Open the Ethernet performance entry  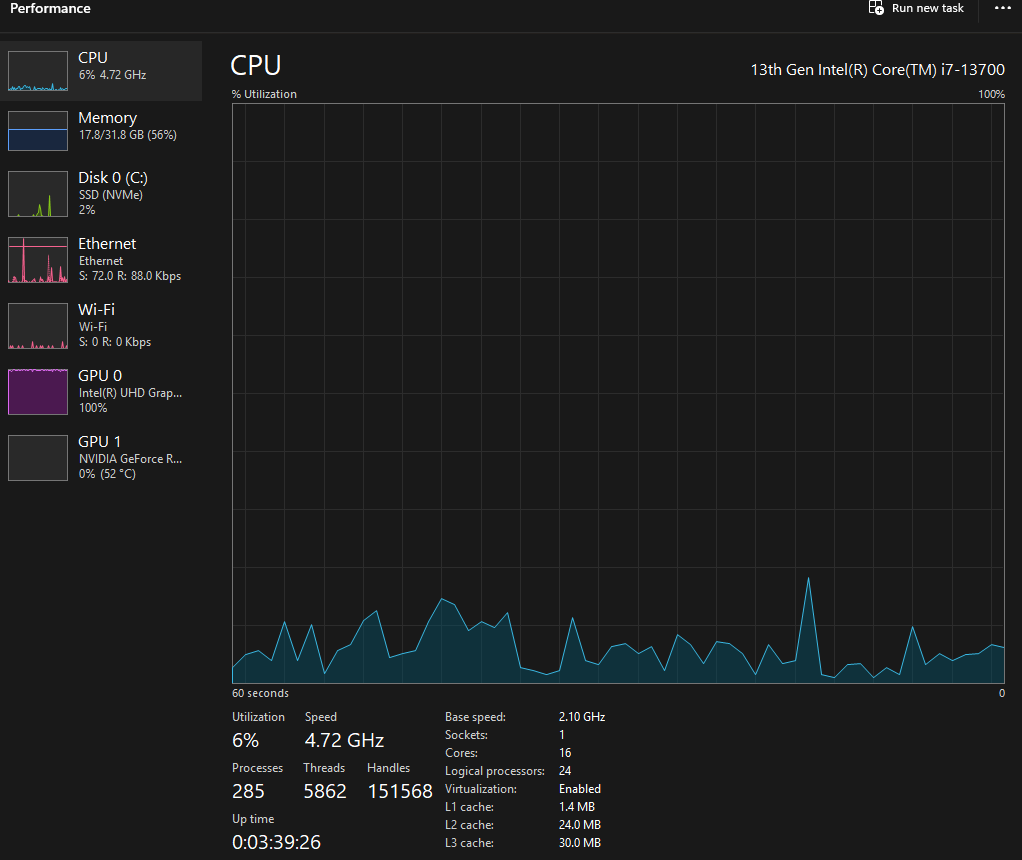coord(101,260)
